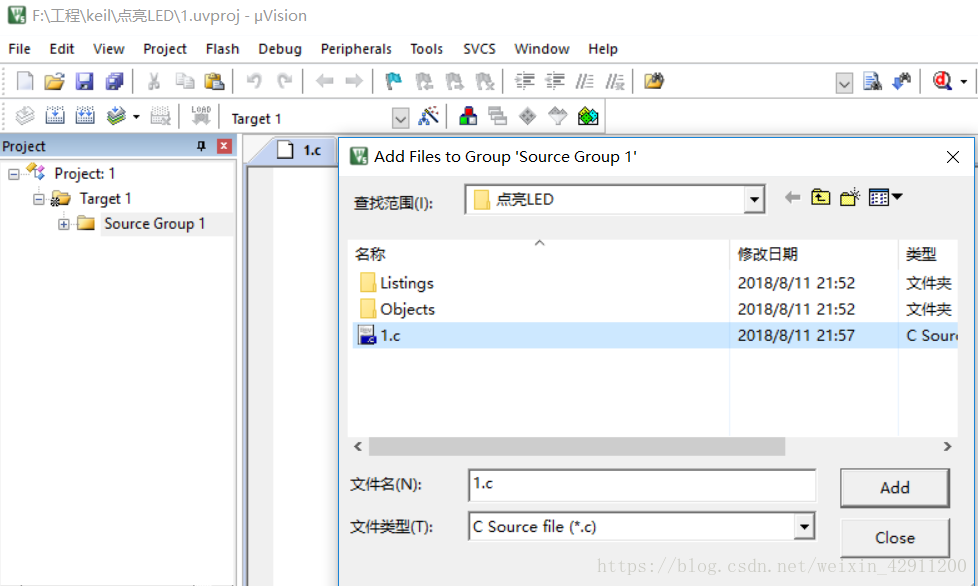Start debug session magnifier icon
The image size is (978, 586).
pos(942,81)
